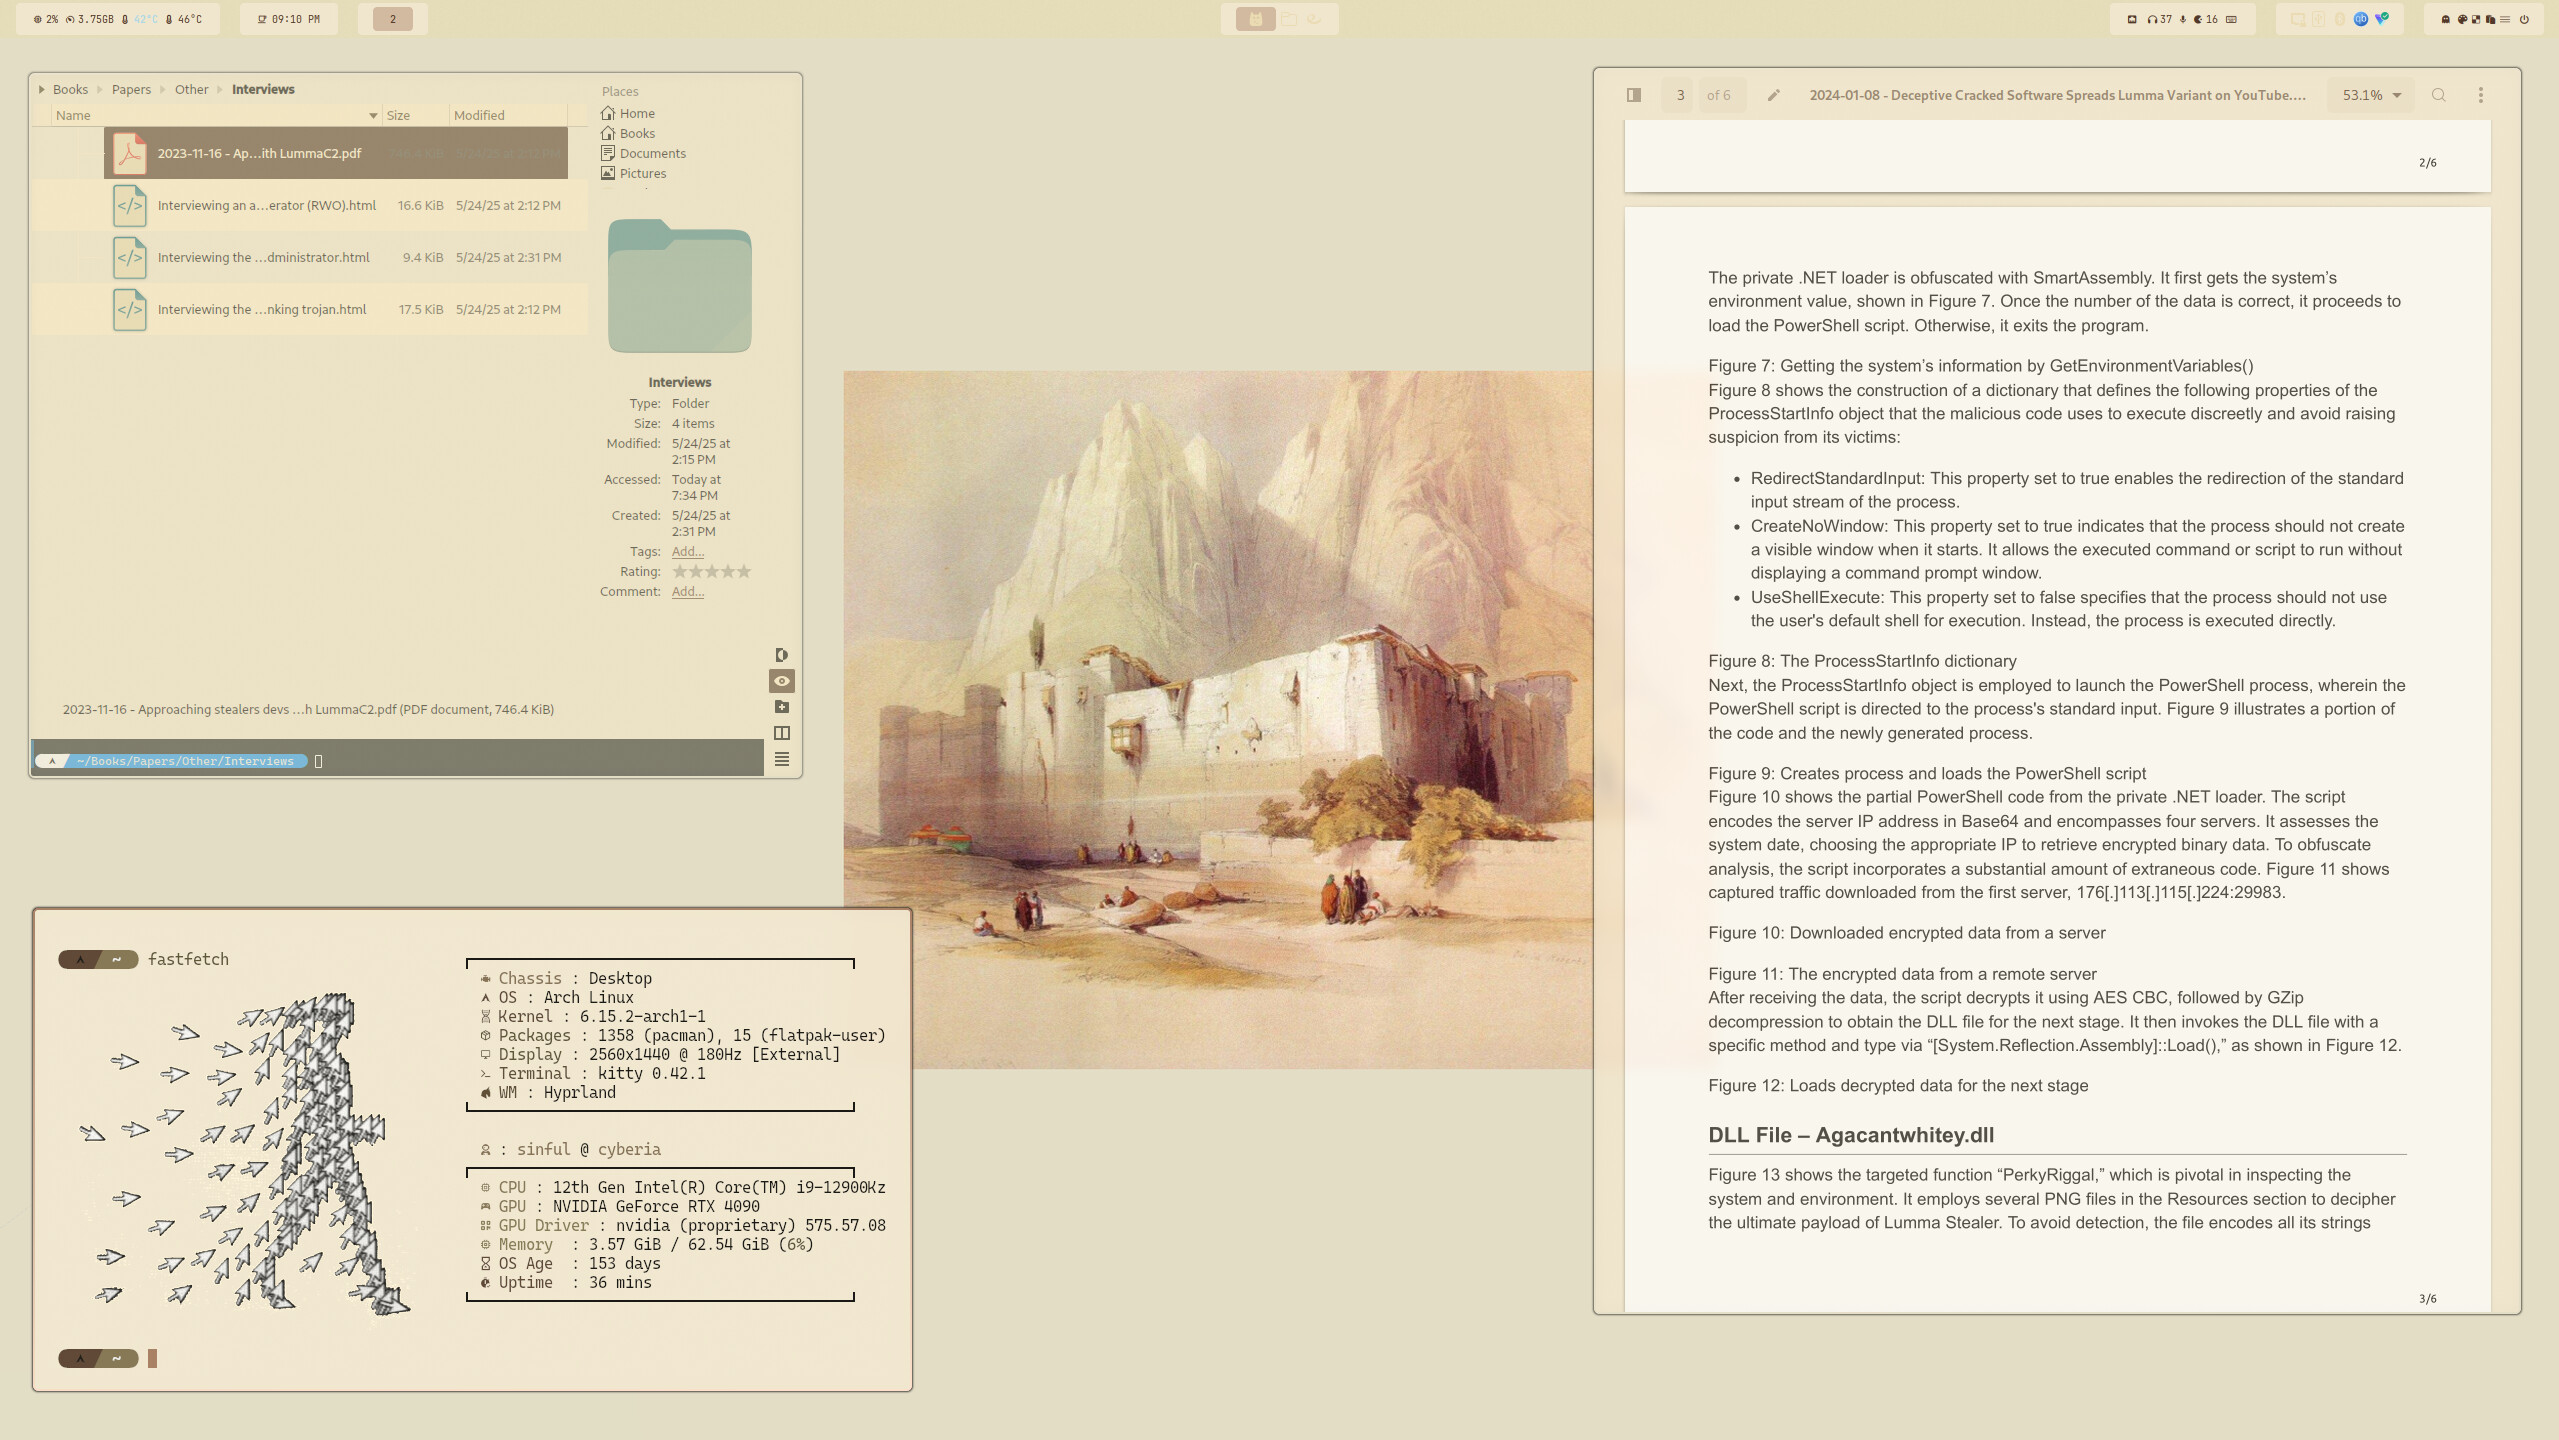Click the DLL File – Agacantwhitey.dll heading

(x=1851, y=1135)
